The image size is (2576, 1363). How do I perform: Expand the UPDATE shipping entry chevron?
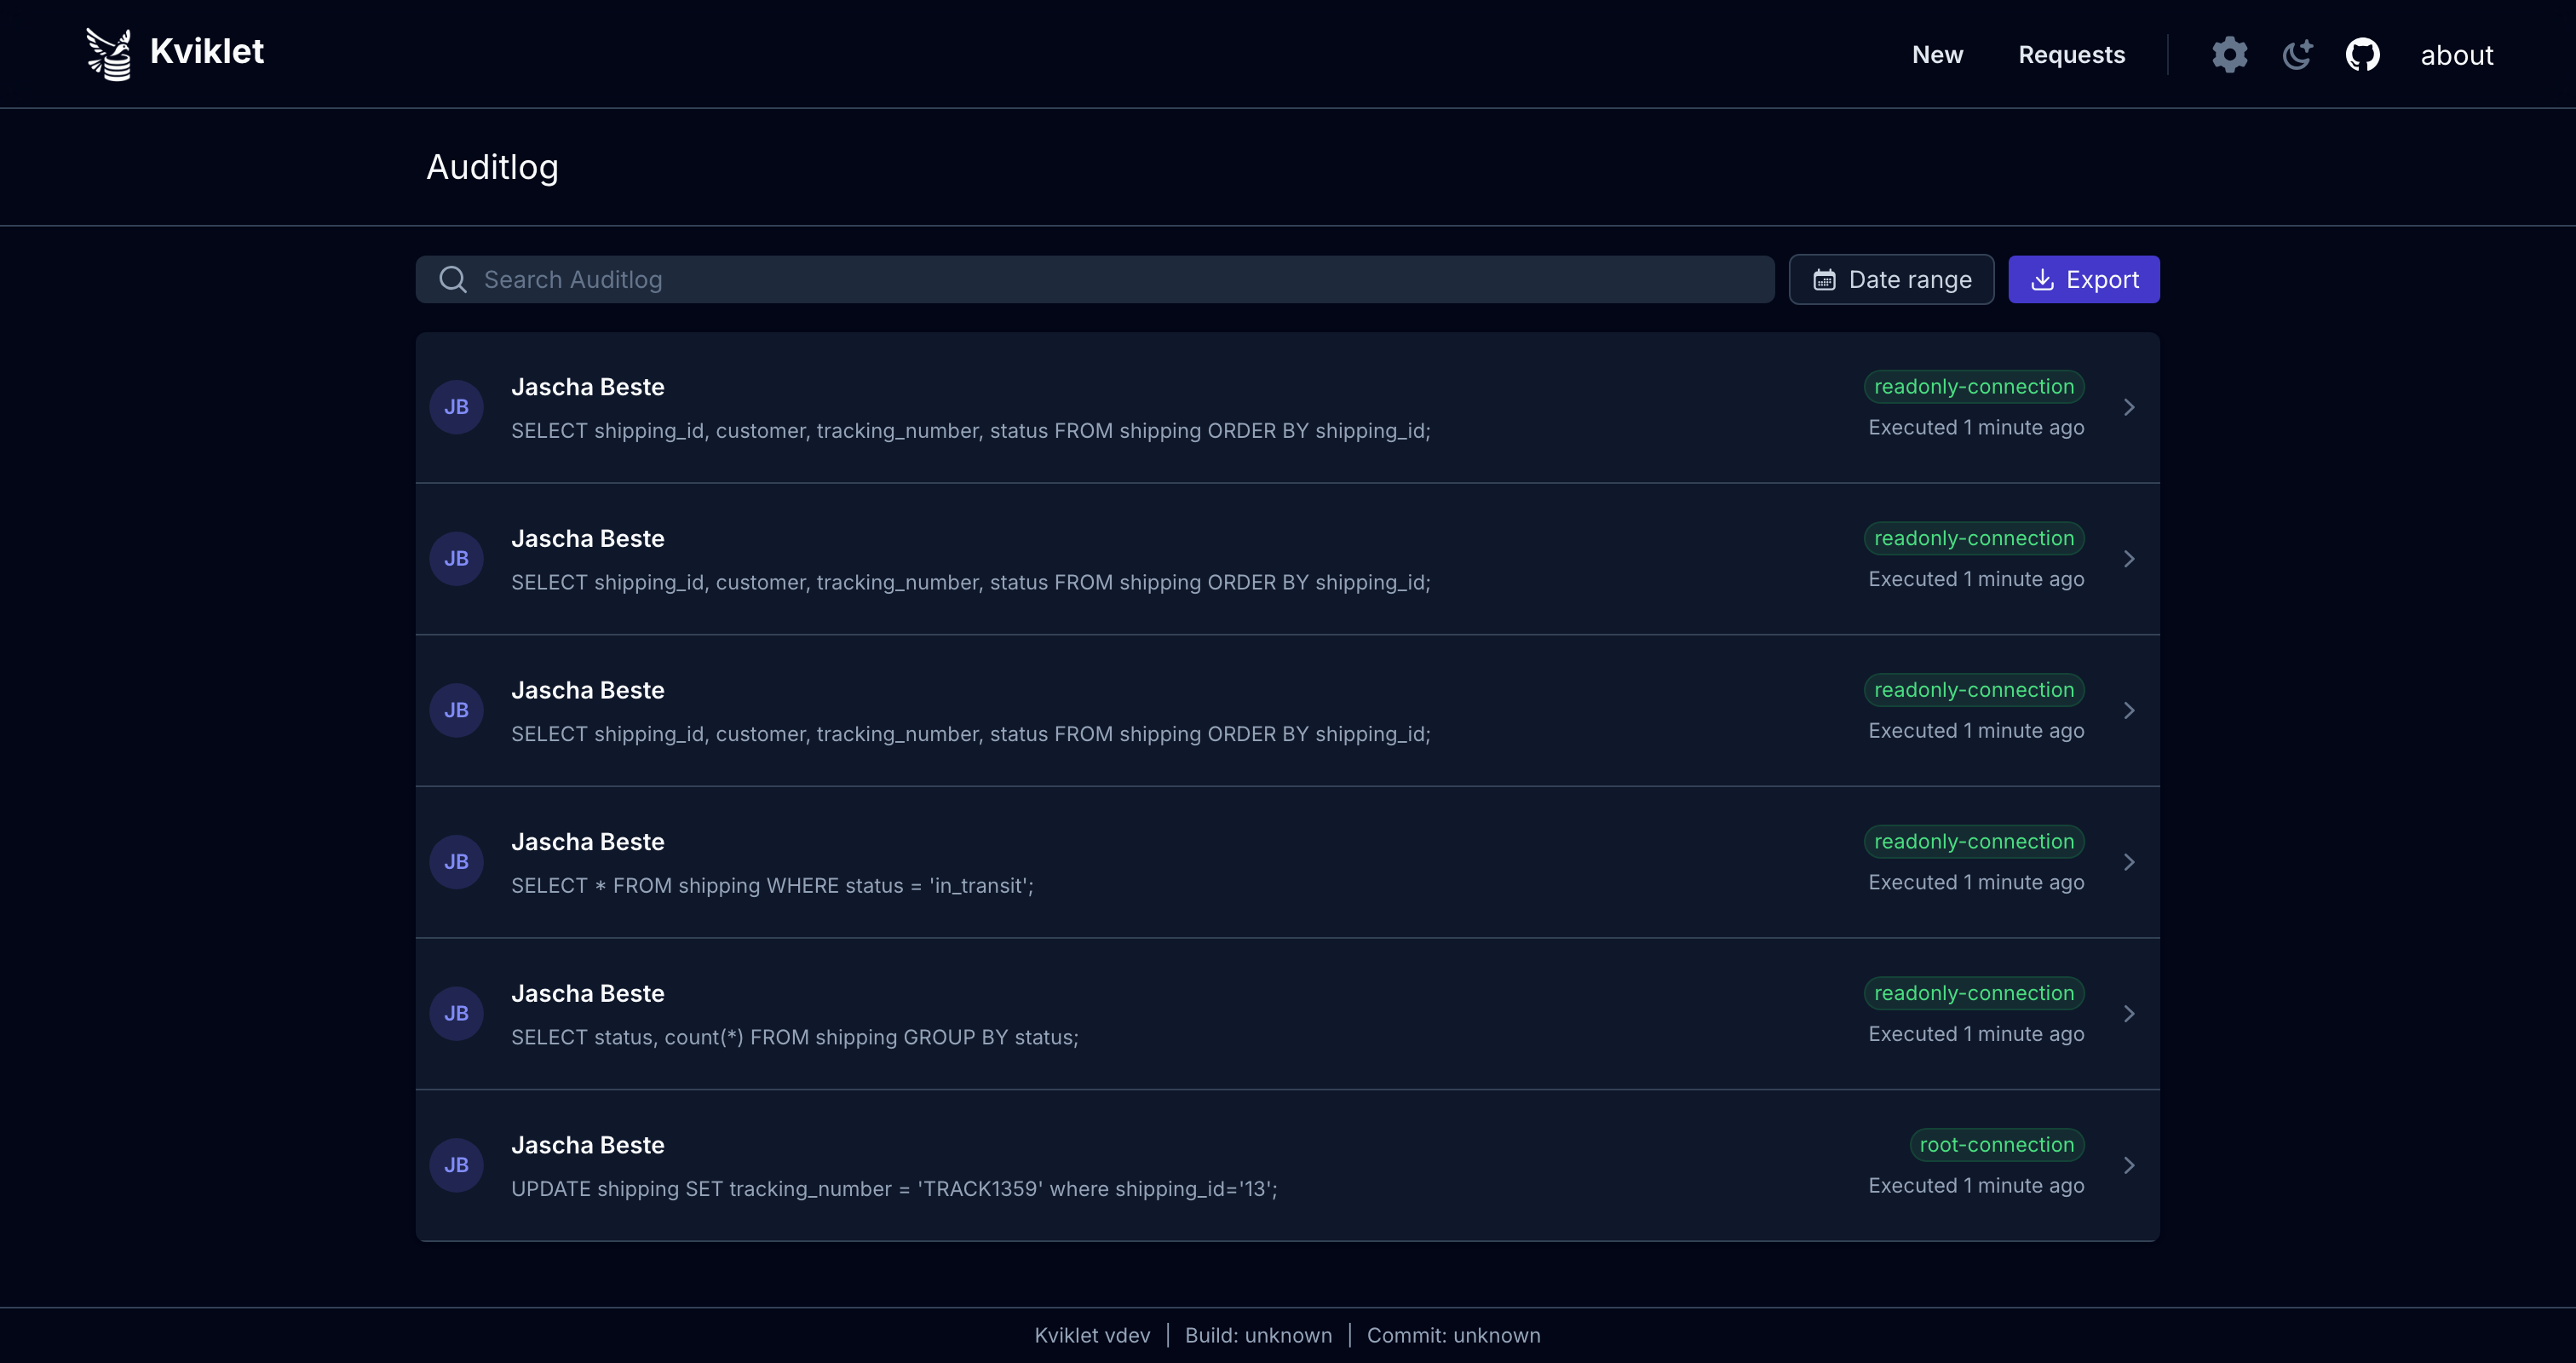pos(2129,1165)
